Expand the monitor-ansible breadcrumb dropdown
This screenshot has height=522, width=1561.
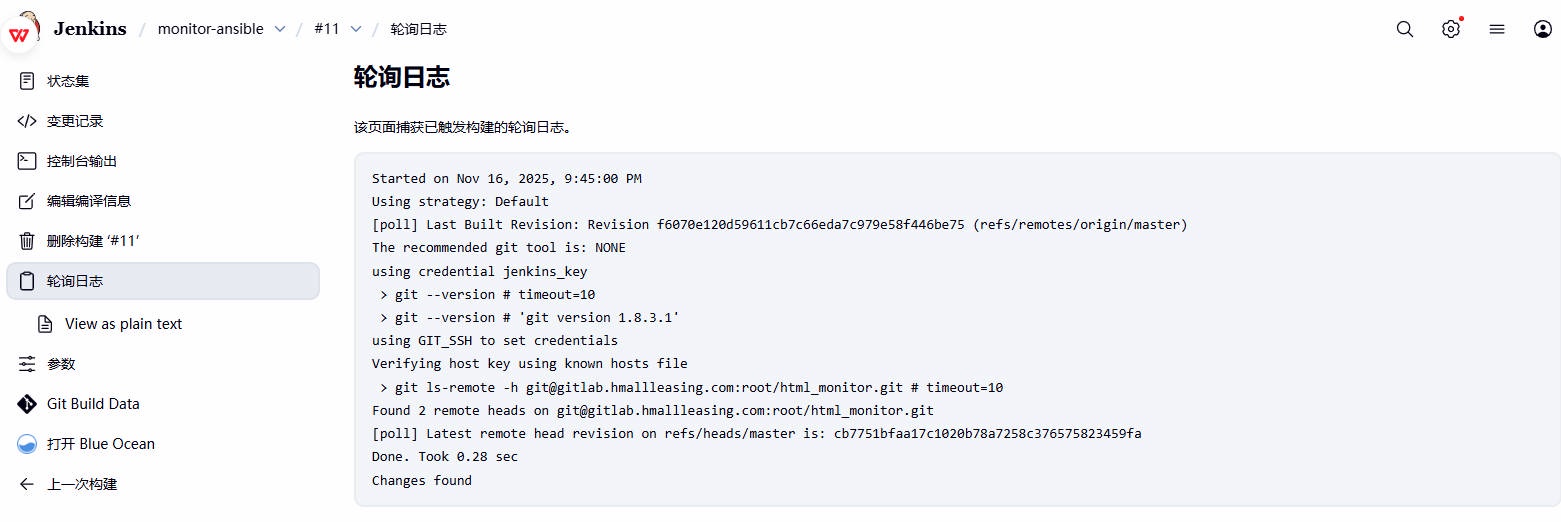[x=280, y=29]
